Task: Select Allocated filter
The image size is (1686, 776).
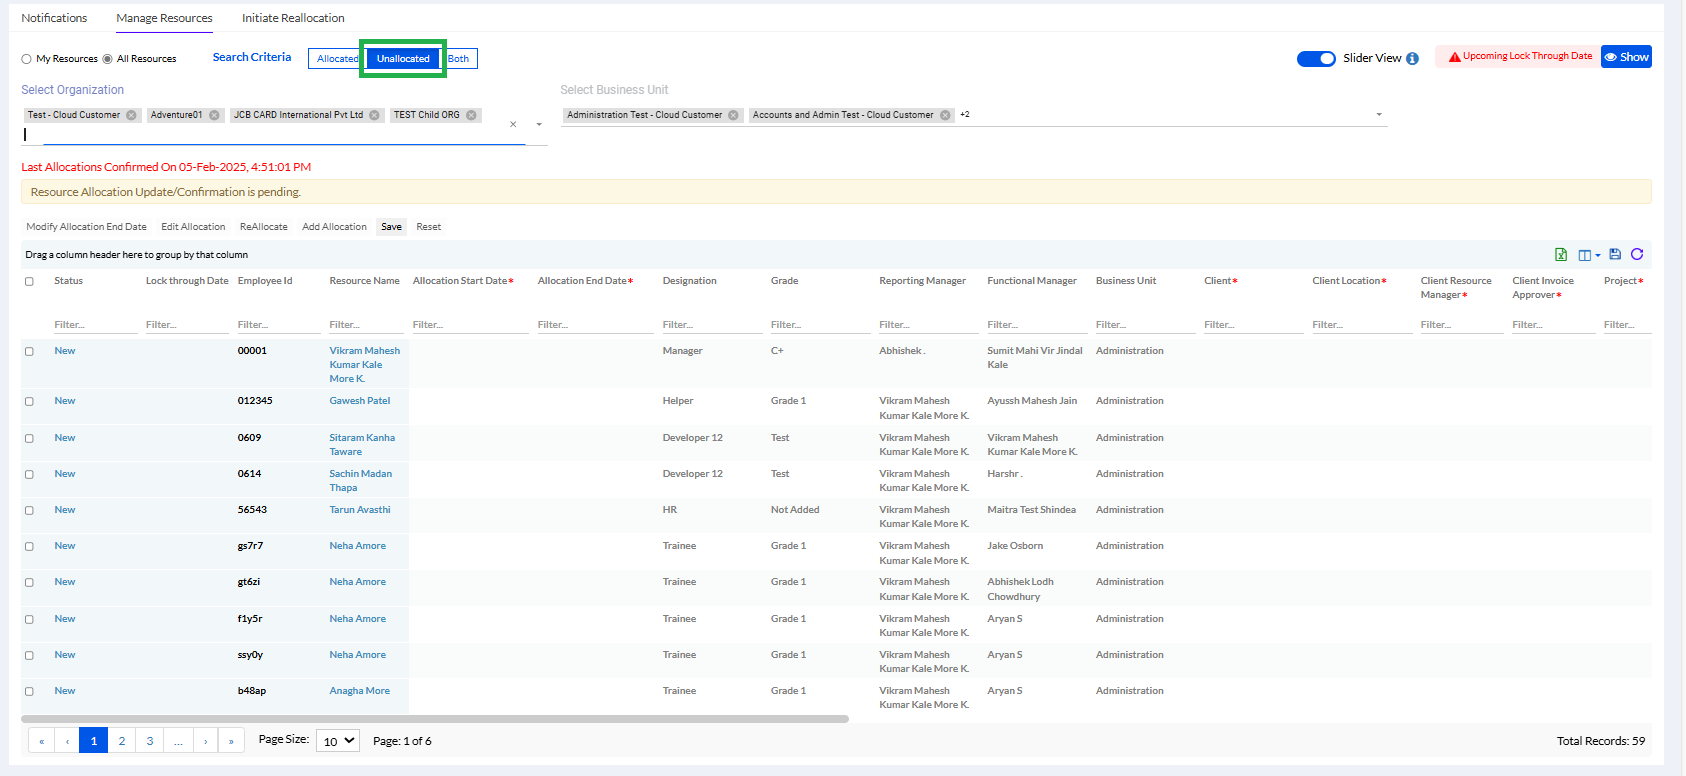Action: coord(337,59)
